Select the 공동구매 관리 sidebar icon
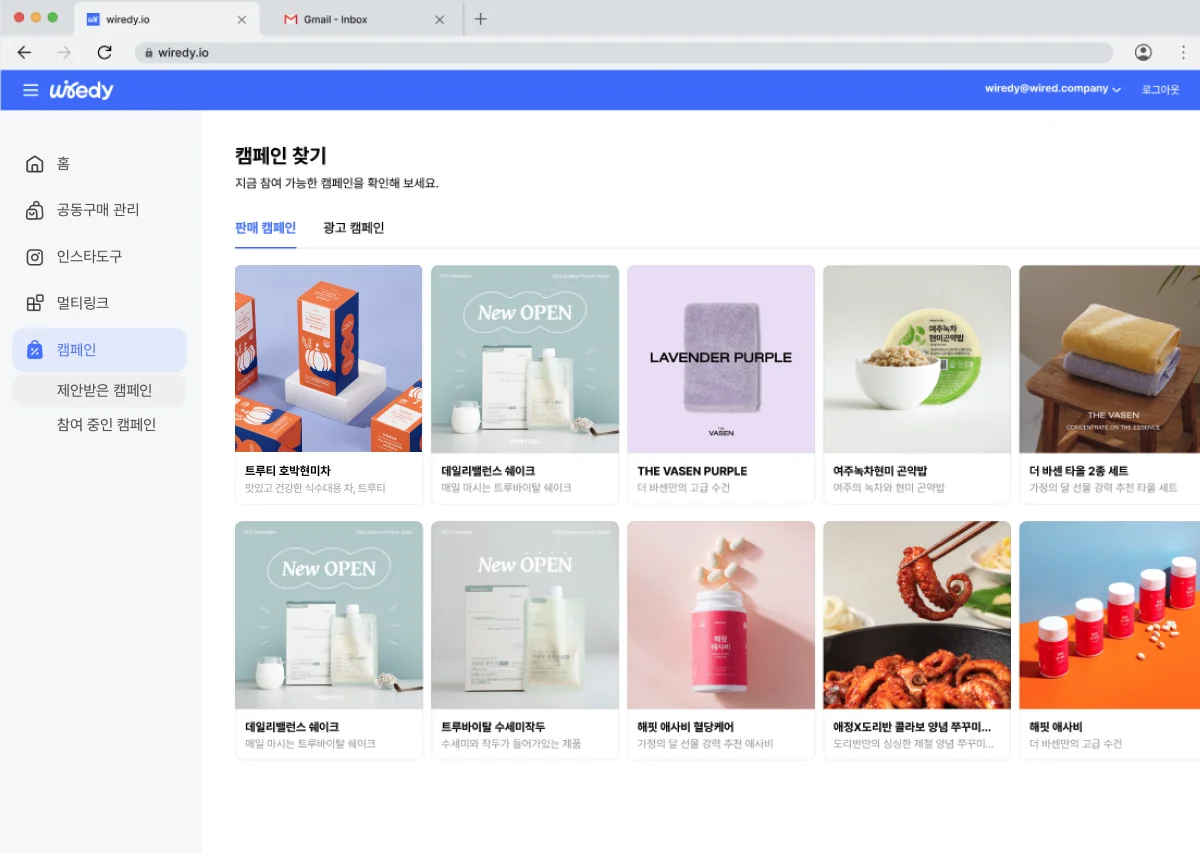This screenshot has height=853, width=1200. click(35, 210)
